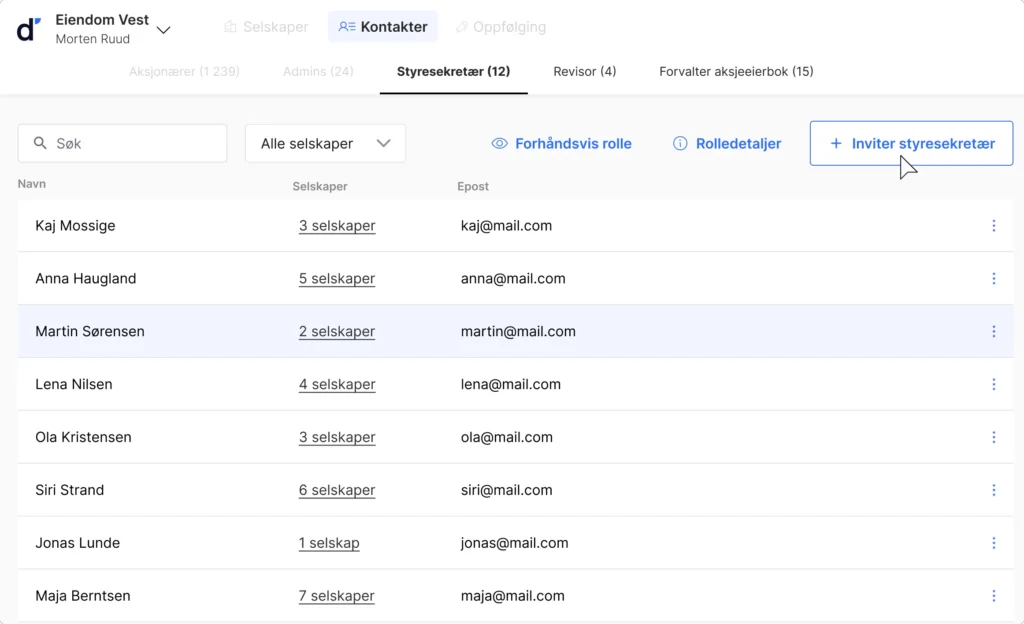Open more options for Maja Berntsen

(x=993, y=597)
